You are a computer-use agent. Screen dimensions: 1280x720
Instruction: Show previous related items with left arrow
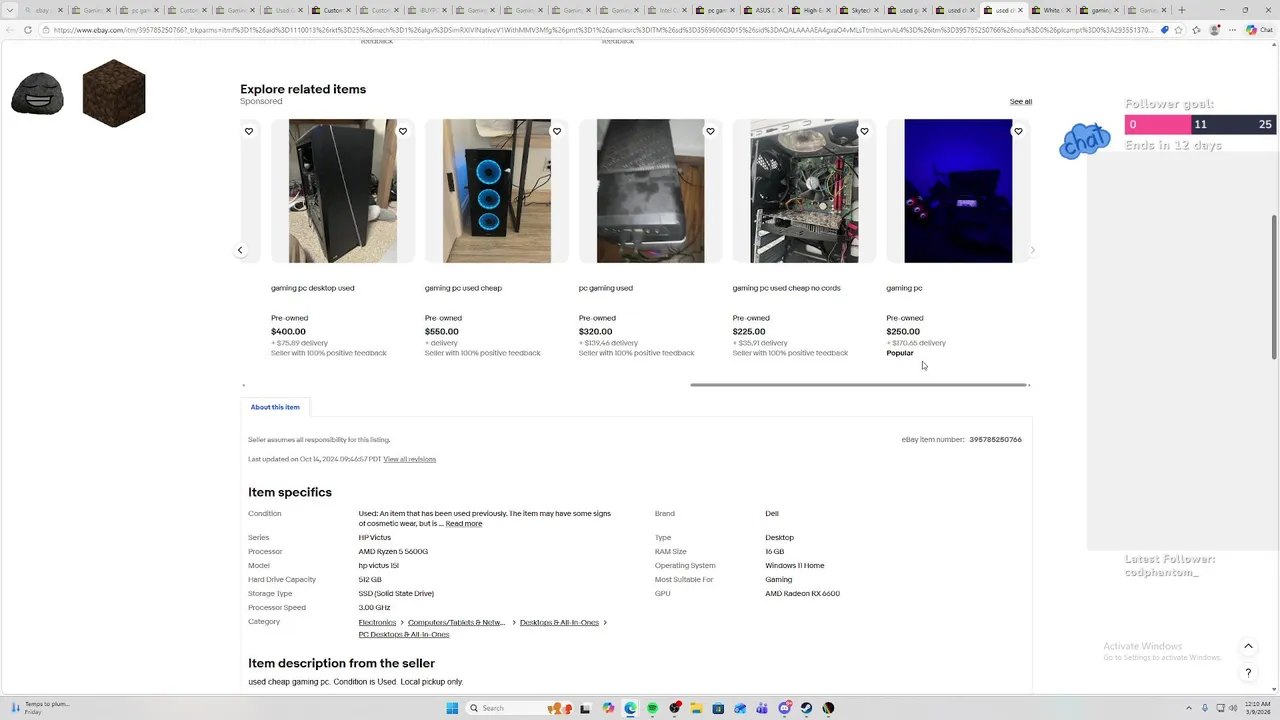(x=240, y=250)
